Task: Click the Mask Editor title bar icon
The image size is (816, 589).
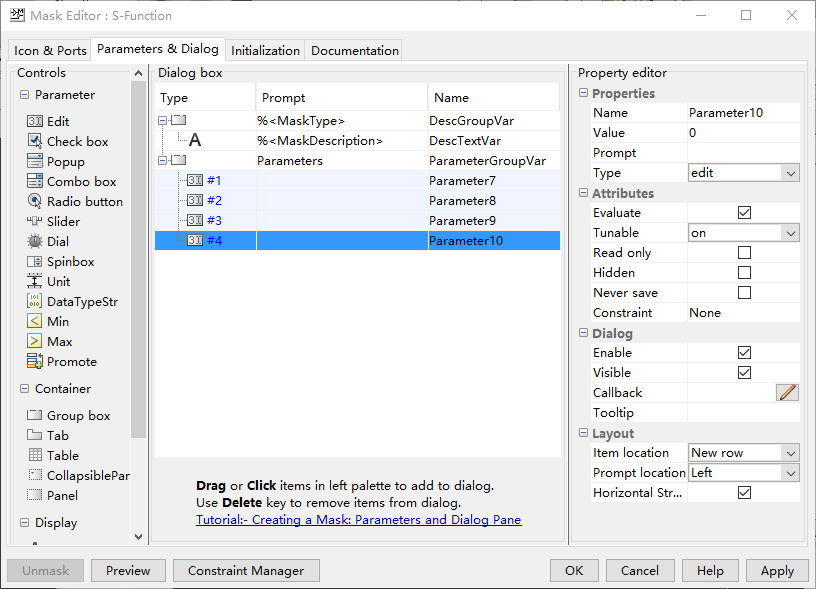Action: [17, 15]
